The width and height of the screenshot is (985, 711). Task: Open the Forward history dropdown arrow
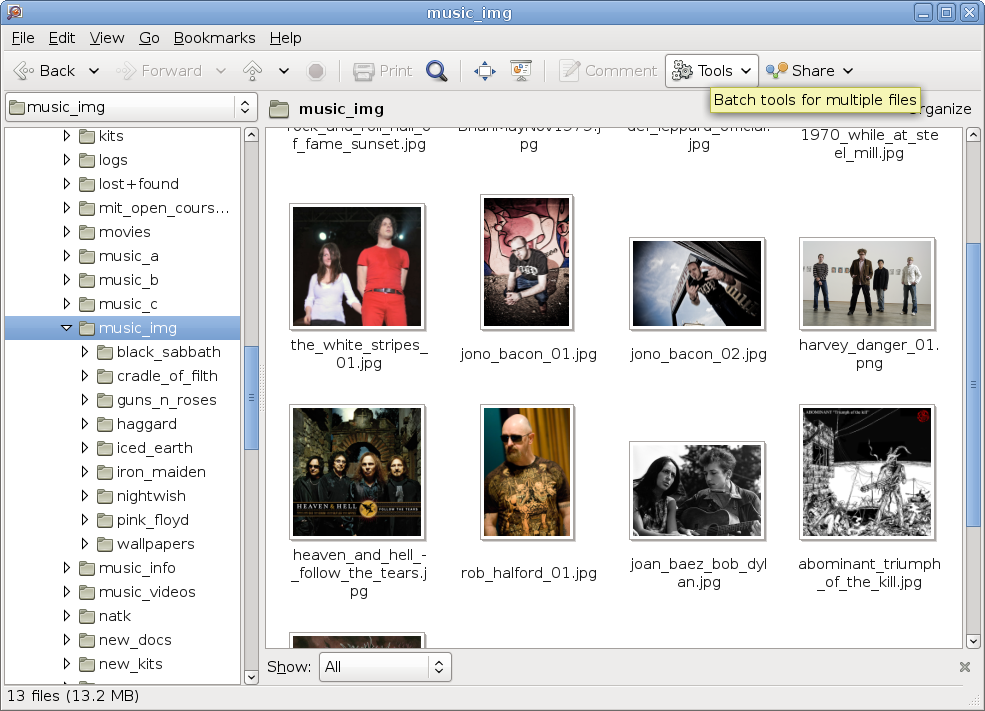click(220, 71)
